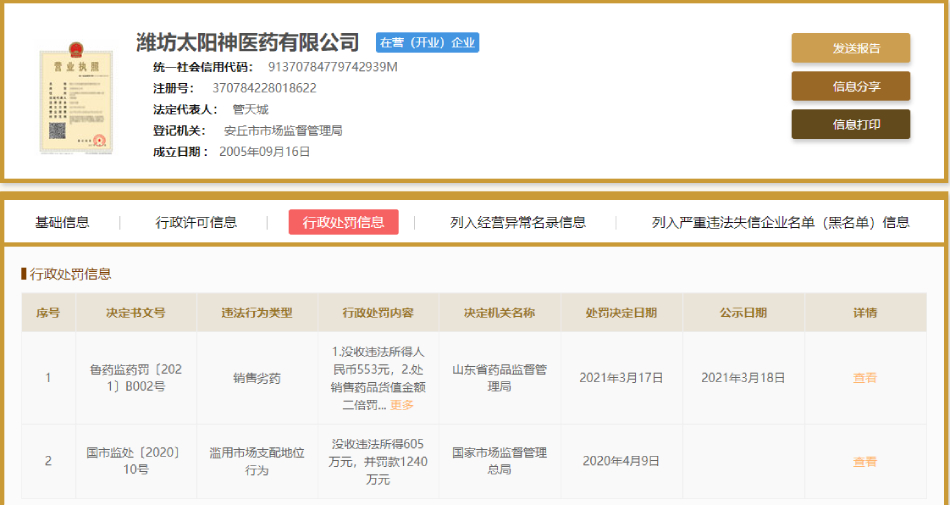The height and width of the screenshot is (505, 950).
Task: Open the 行政许可信息 tab
Action: point(196,222)
